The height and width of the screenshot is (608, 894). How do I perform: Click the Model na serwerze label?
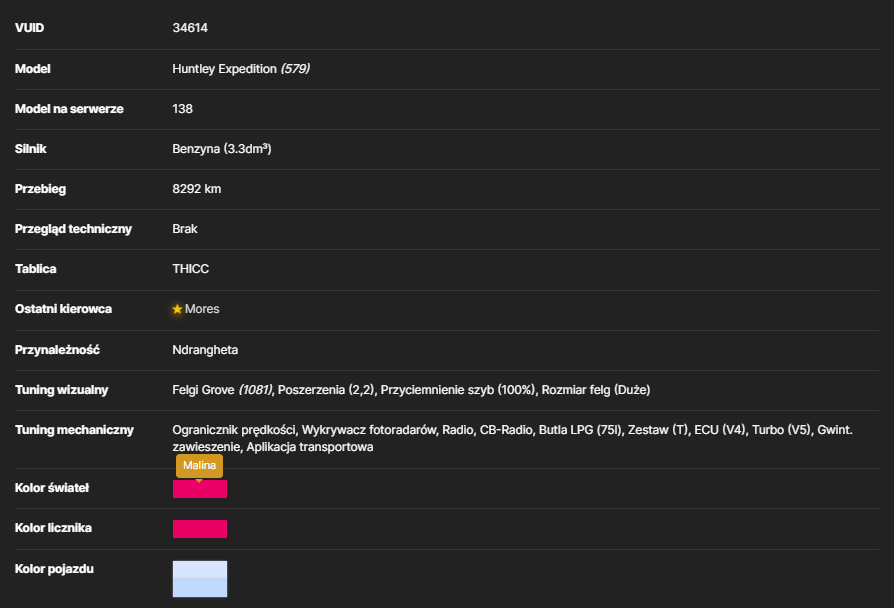[x=69, y=109]
